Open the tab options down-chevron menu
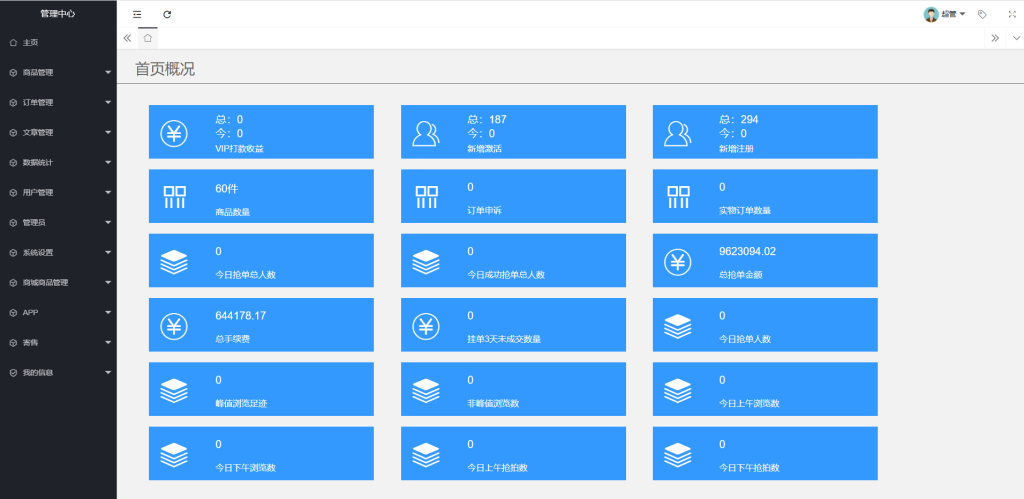This screenshot has width=1024, height=499. click(x=1016, y=38)
